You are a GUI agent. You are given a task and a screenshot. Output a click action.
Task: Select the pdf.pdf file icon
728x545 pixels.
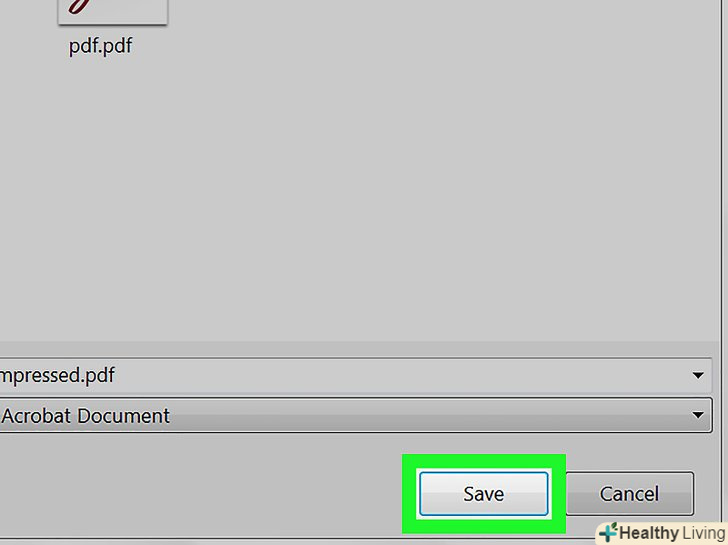[x=112, y=10]
